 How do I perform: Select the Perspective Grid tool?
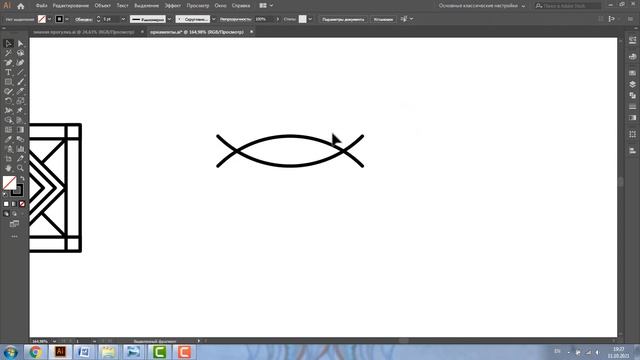tap(20, 120)
